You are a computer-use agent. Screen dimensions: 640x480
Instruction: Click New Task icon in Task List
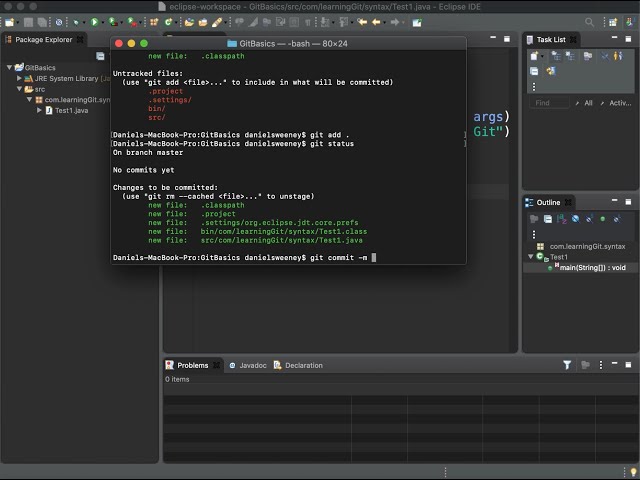534,56
